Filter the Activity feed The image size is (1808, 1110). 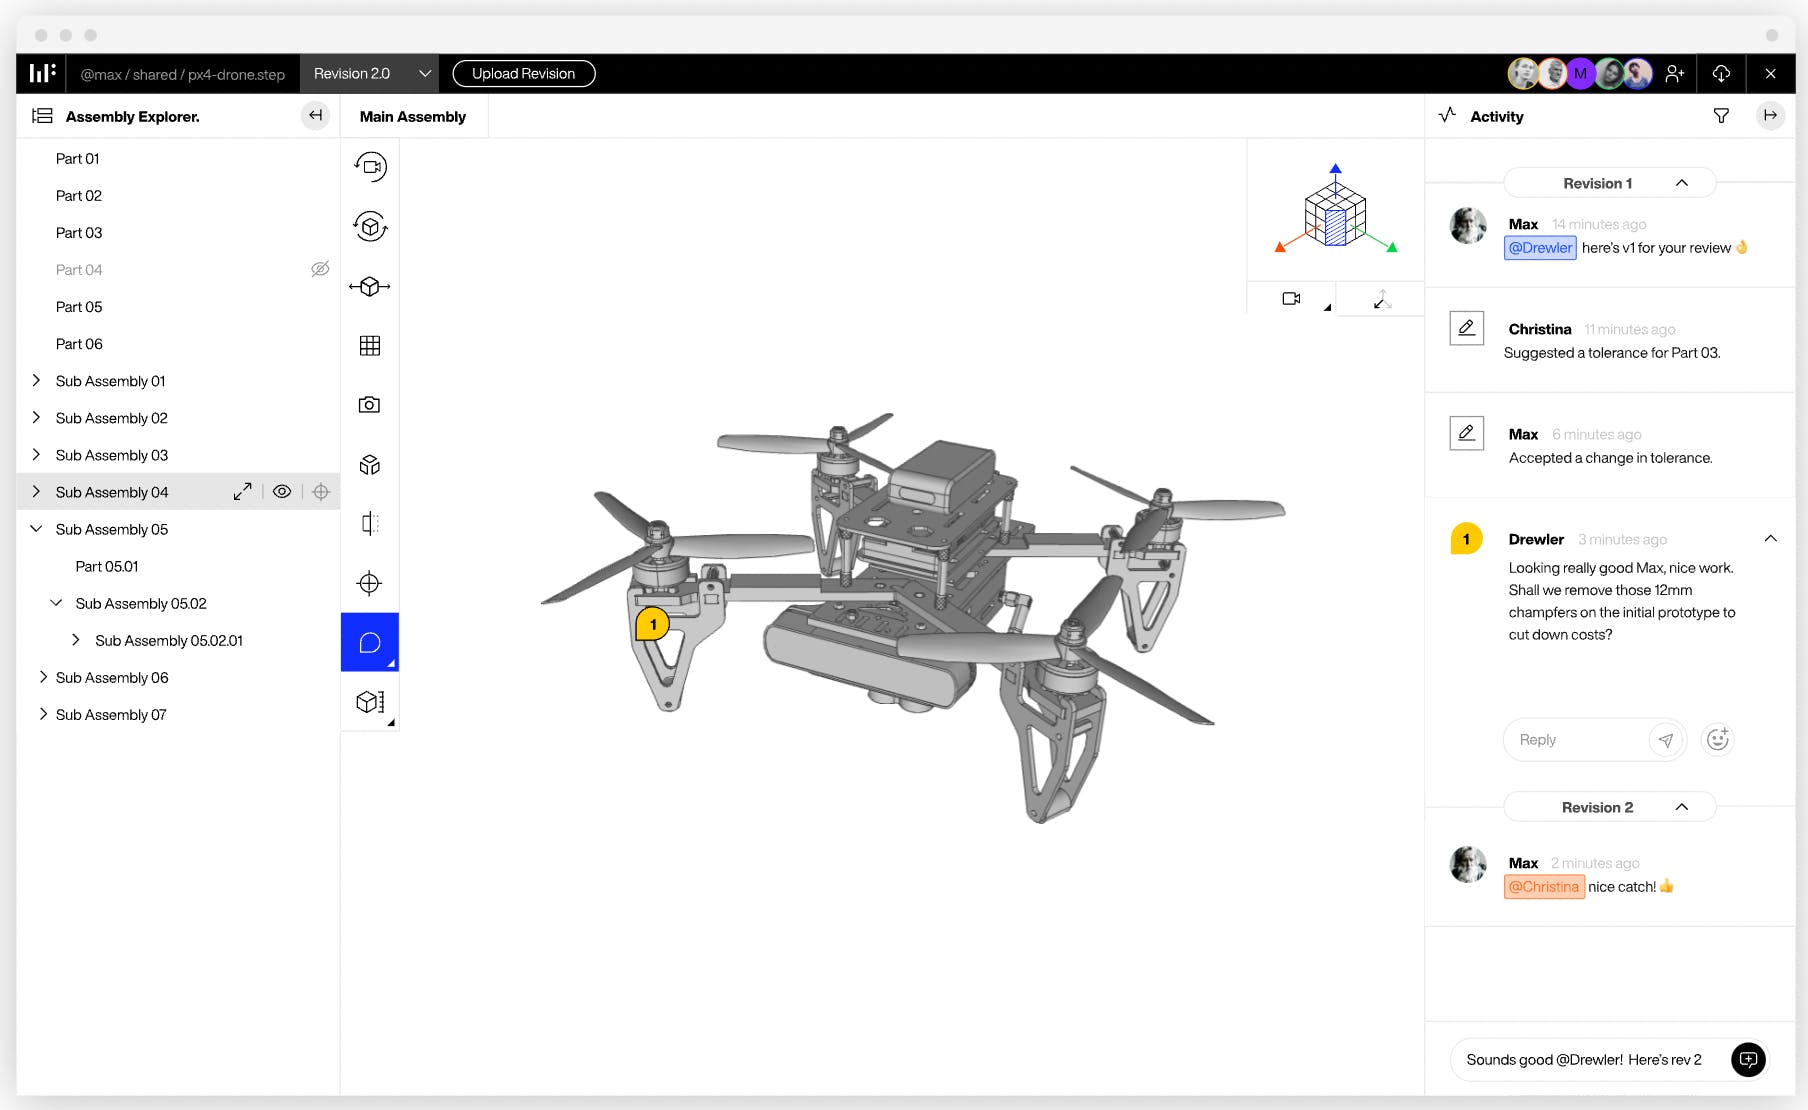click(1721, 116)
